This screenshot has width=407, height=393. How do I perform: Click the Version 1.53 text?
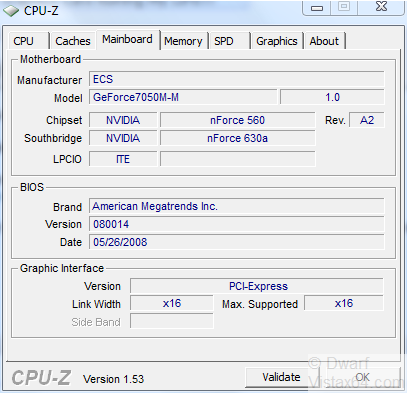point(113,379)
